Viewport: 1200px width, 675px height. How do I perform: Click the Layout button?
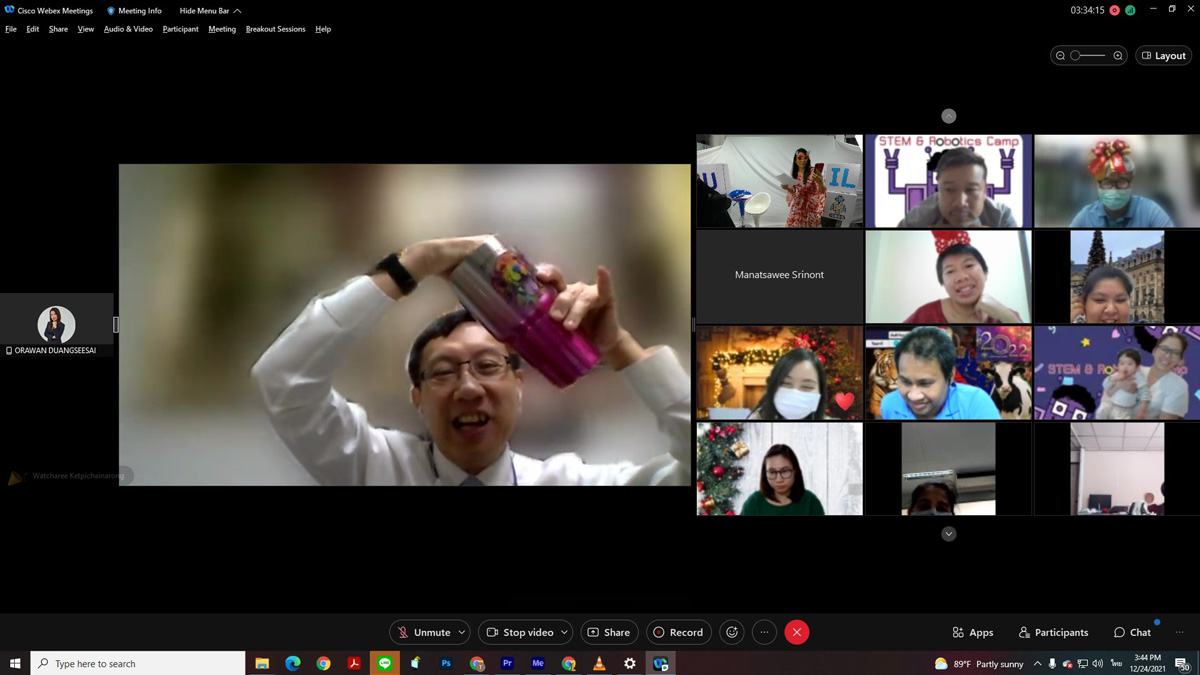tap(1164, 56)
